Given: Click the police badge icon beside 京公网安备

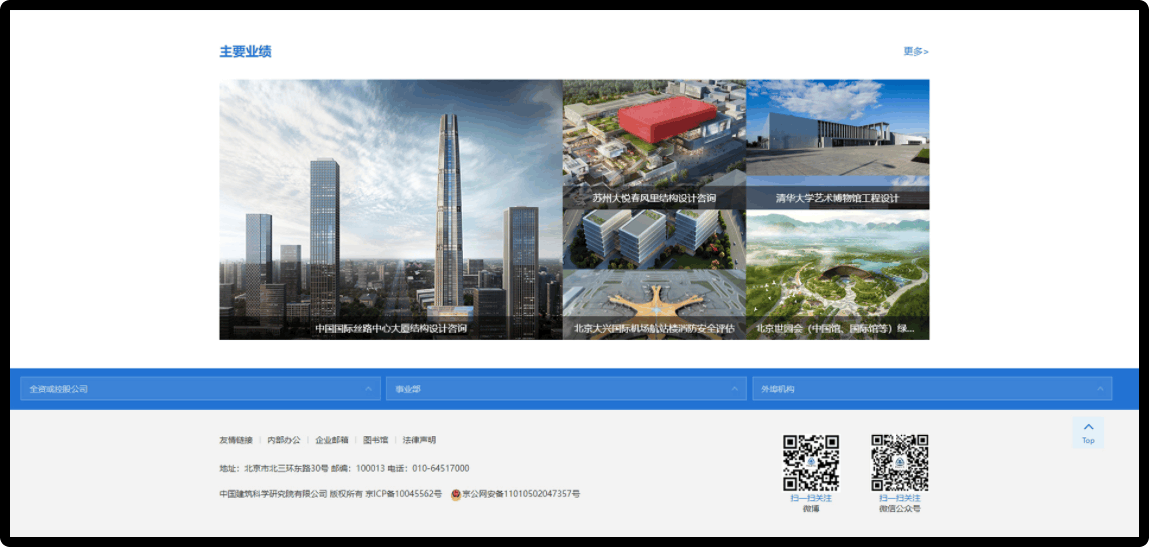Looking at the screenshot, I should [x=456, y=494].
